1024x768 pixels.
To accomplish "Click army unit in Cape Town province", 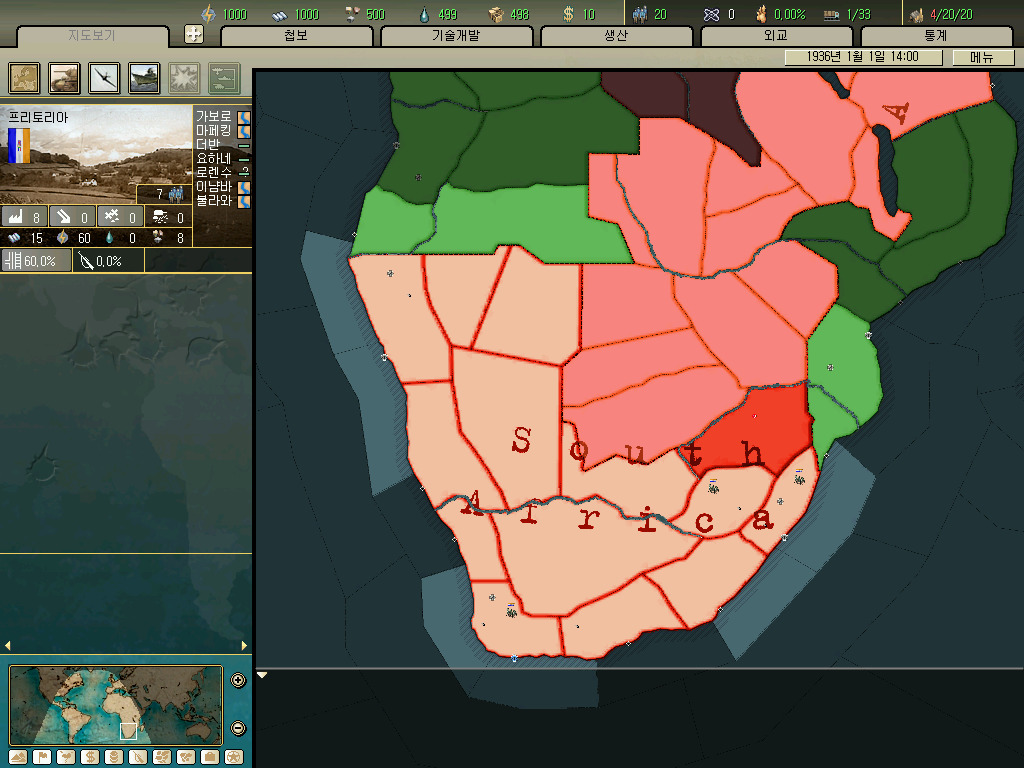I will 511,611.
